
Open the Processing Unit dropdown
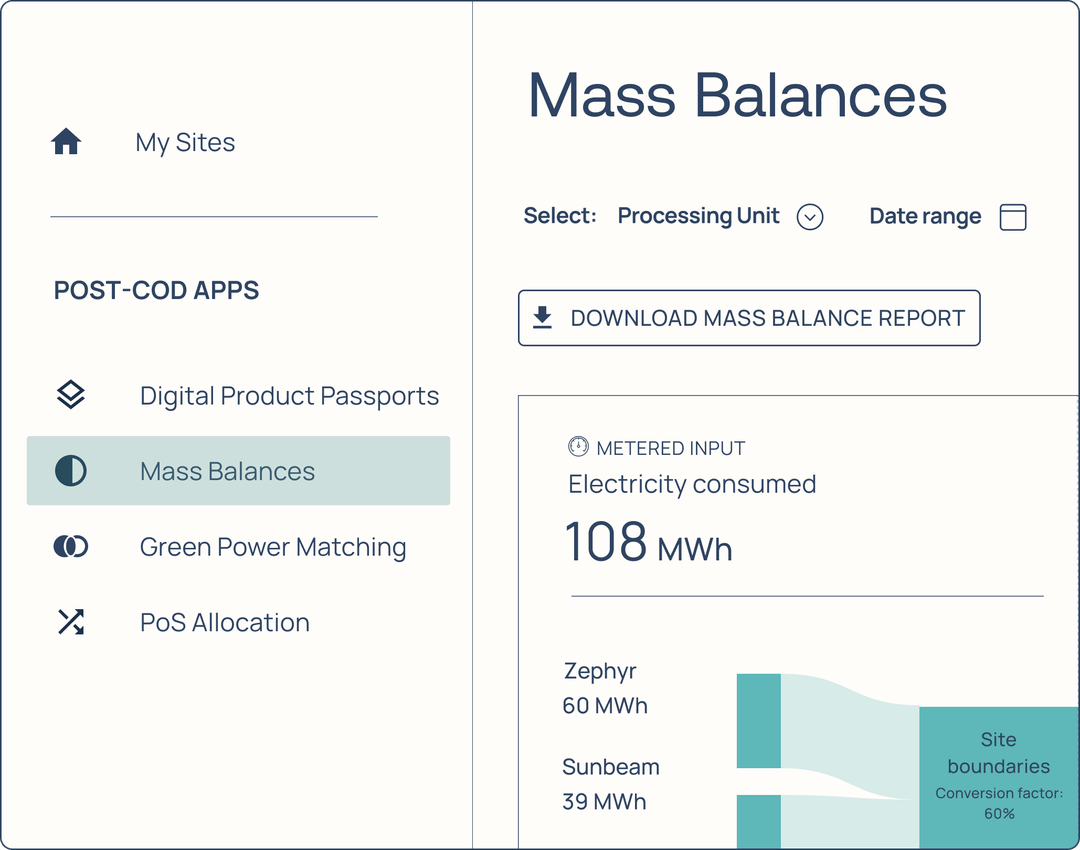(x=698, y=216)
